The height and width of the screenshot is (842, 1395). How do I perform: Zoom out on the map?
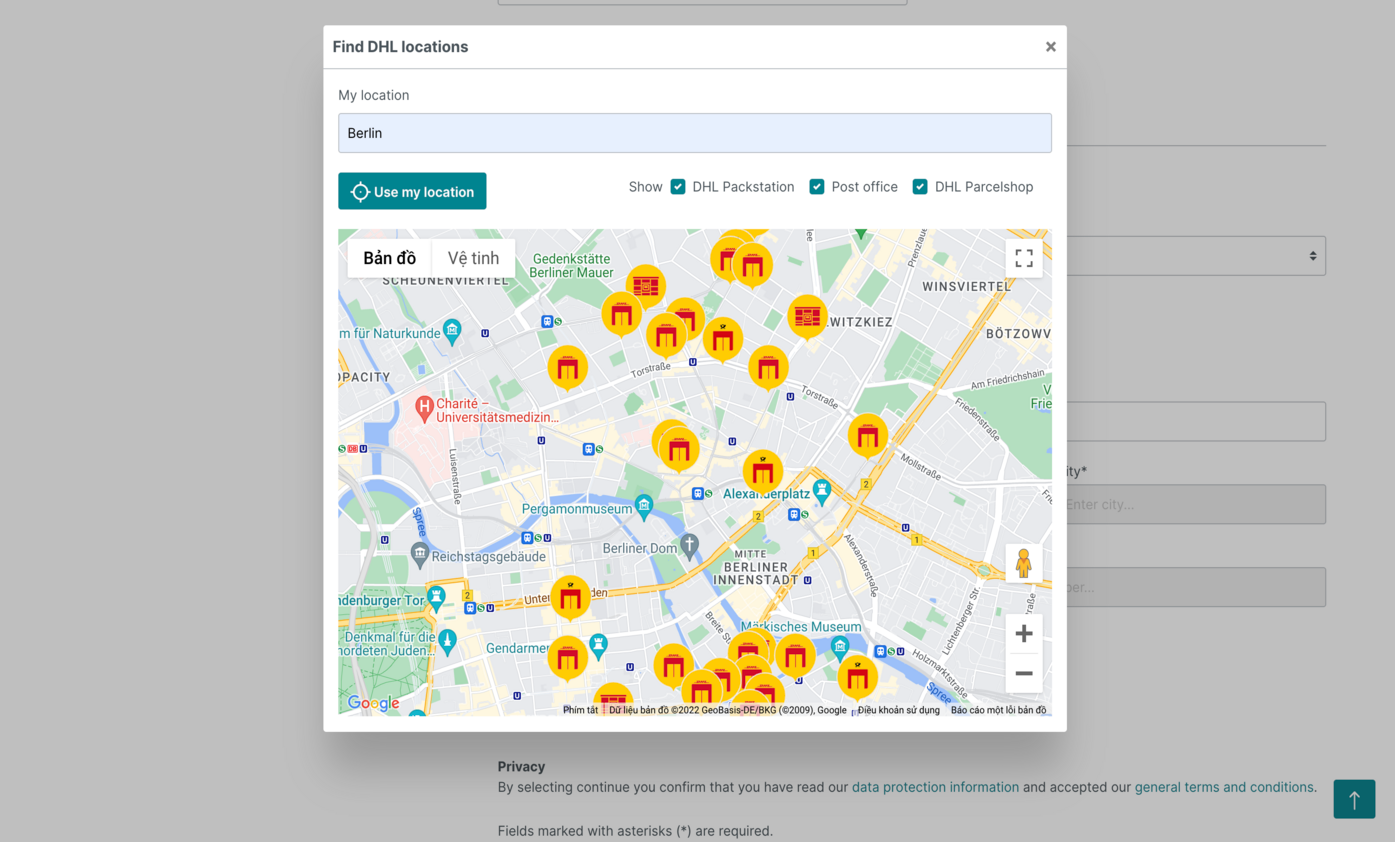pyautogui.click(x=1024, y=673)
